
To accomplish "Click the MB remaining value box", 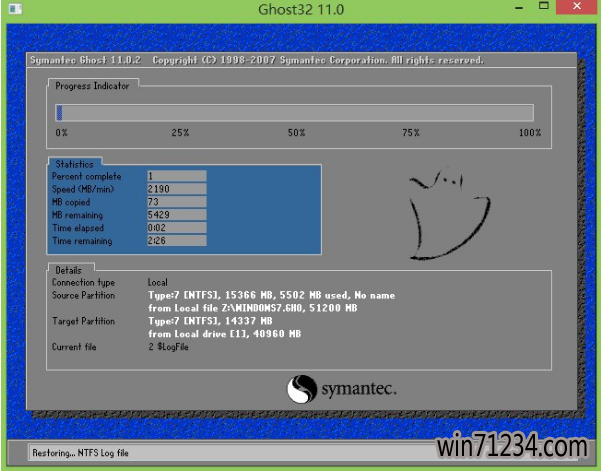I will [x=176, y=215].
